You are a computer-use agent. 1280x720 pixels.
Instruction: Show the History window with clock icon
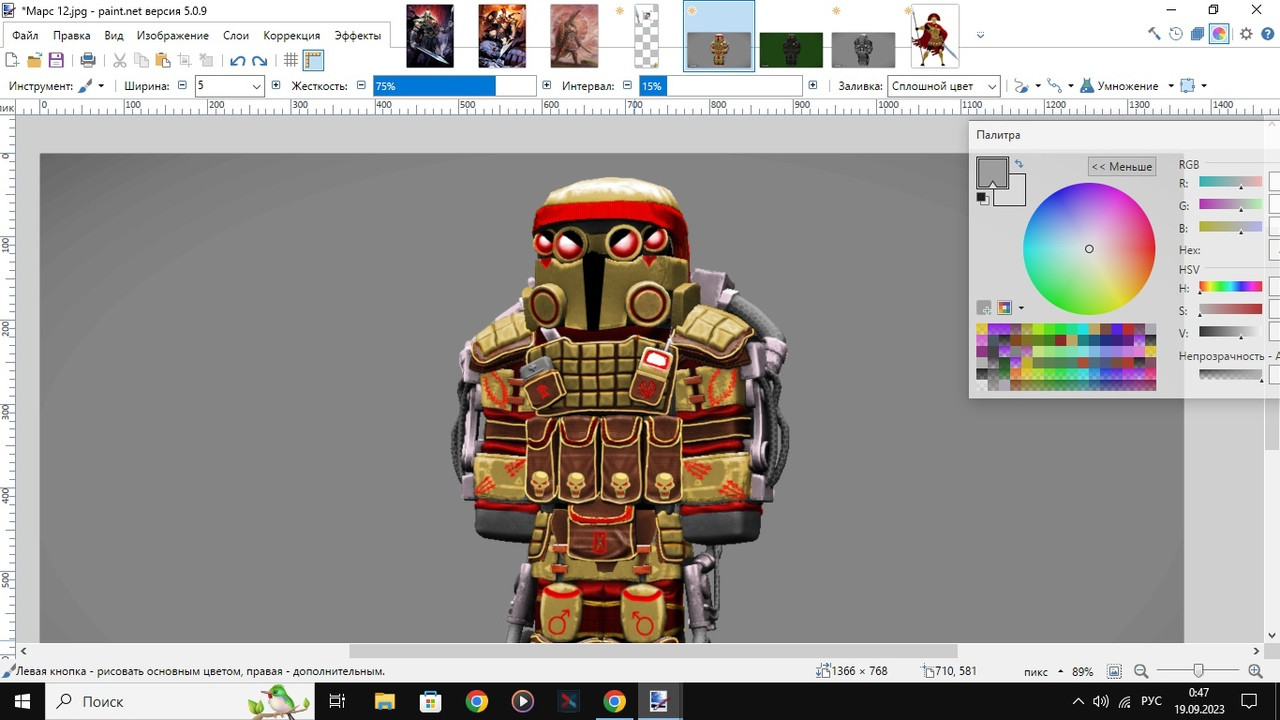tap(1176, 33)
